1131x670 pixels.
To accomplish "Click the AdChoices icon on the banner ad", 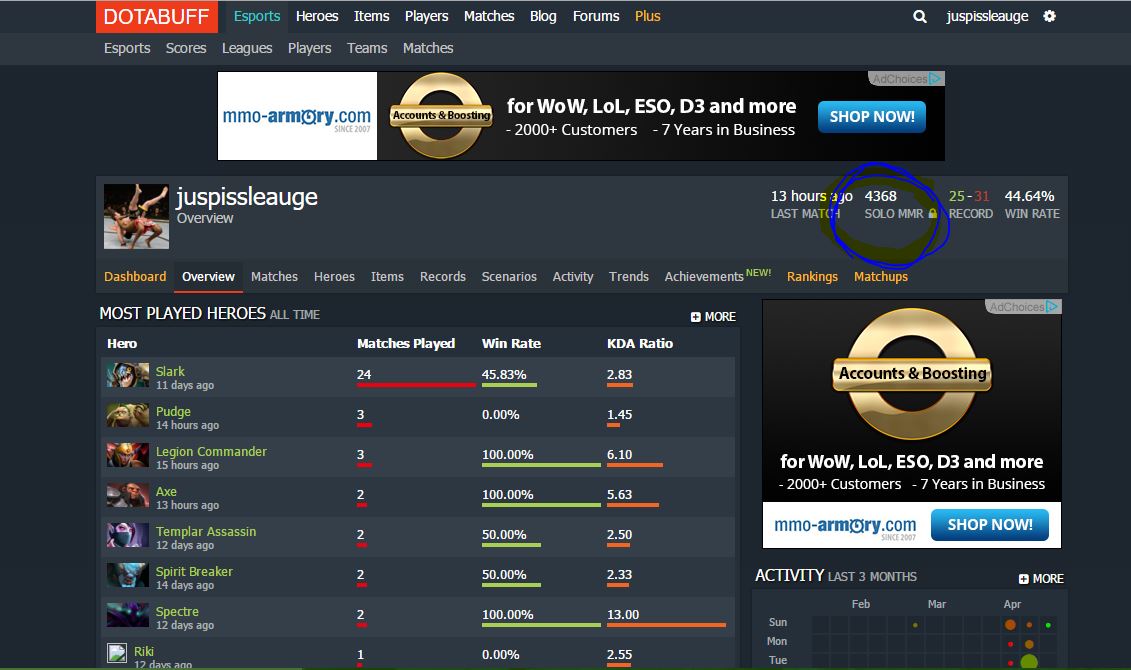I will click(935, 79).
